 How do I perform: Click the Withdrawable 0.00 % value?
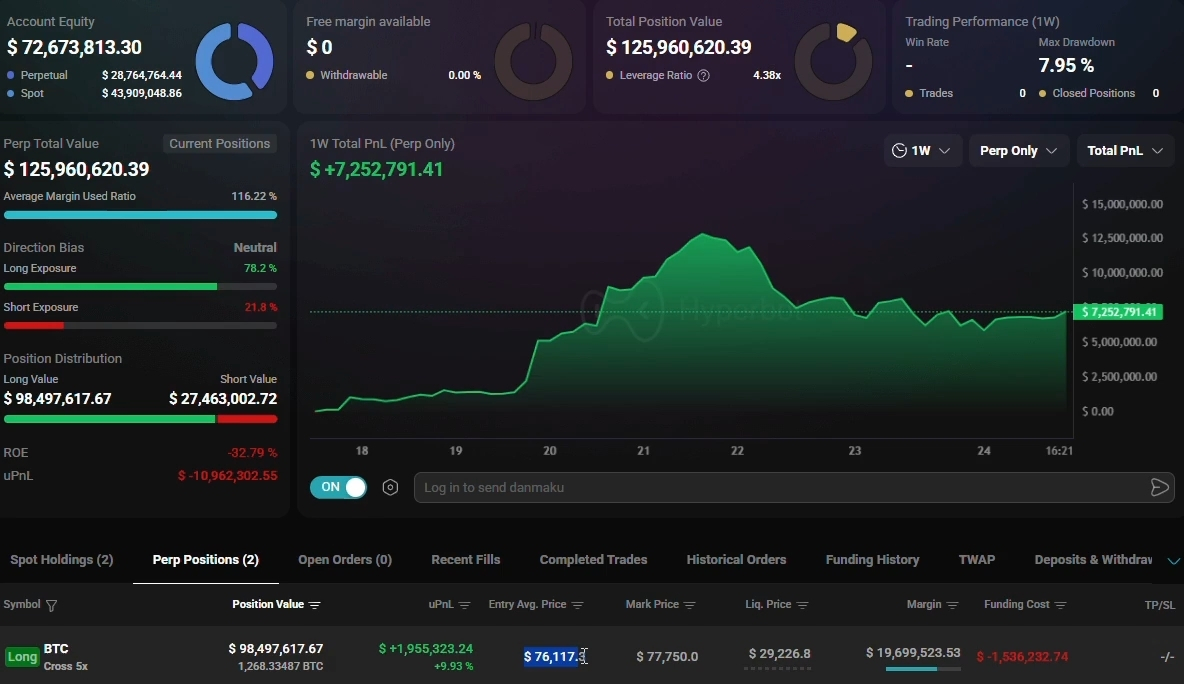[464, 75]
